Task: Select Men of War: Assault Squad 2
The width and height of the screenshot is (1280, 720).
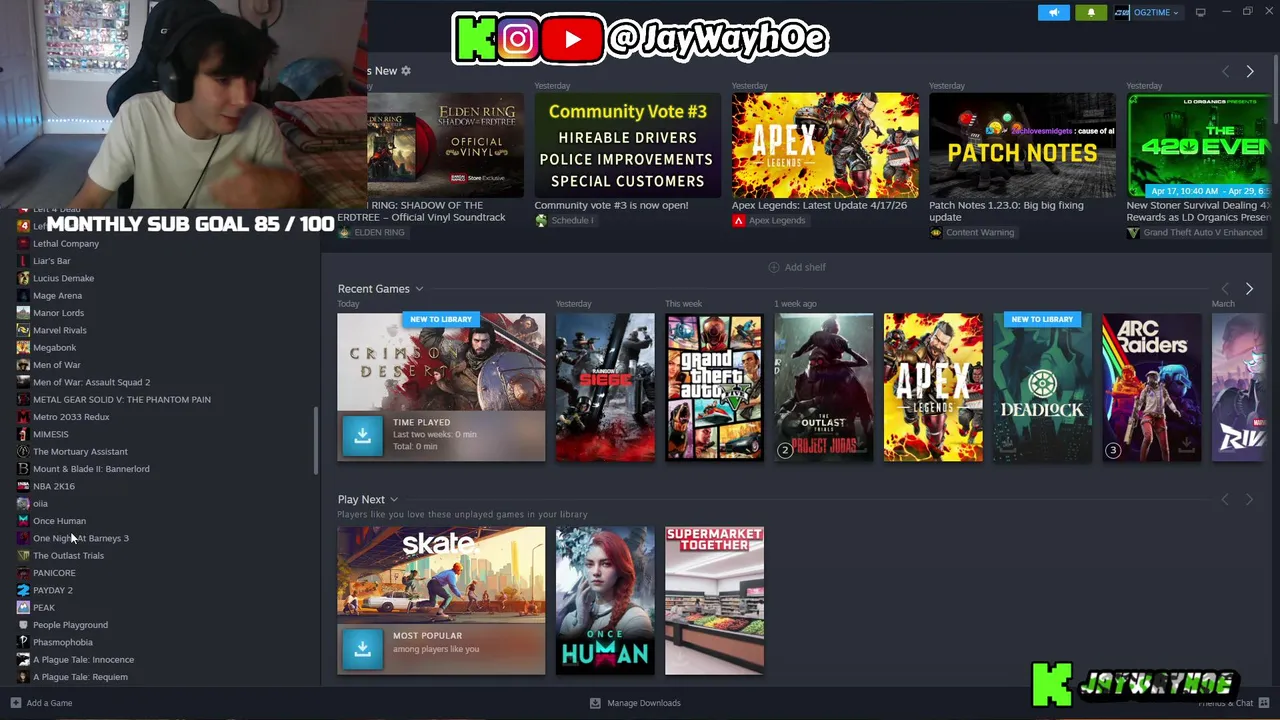Action: (x=91, y=382)
